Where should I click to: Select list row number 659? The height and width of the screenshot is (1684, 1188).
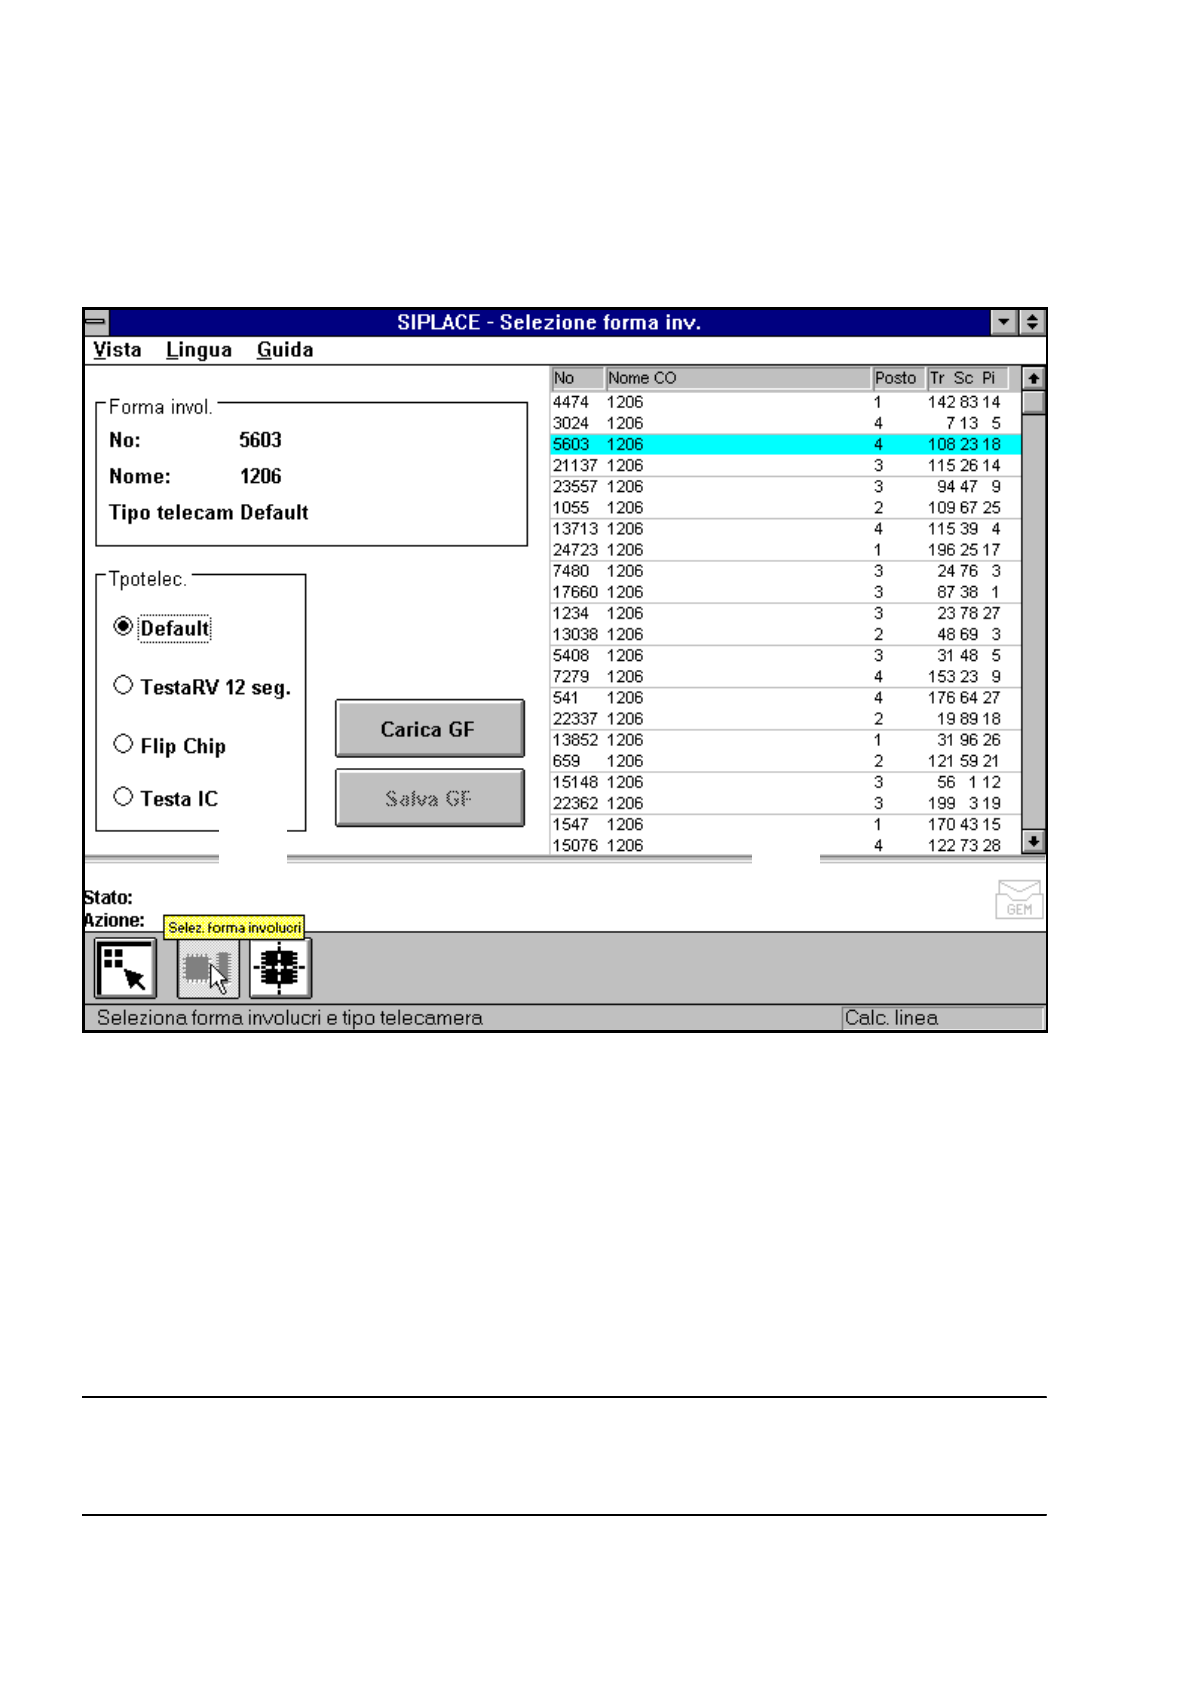tap(785, 761)
